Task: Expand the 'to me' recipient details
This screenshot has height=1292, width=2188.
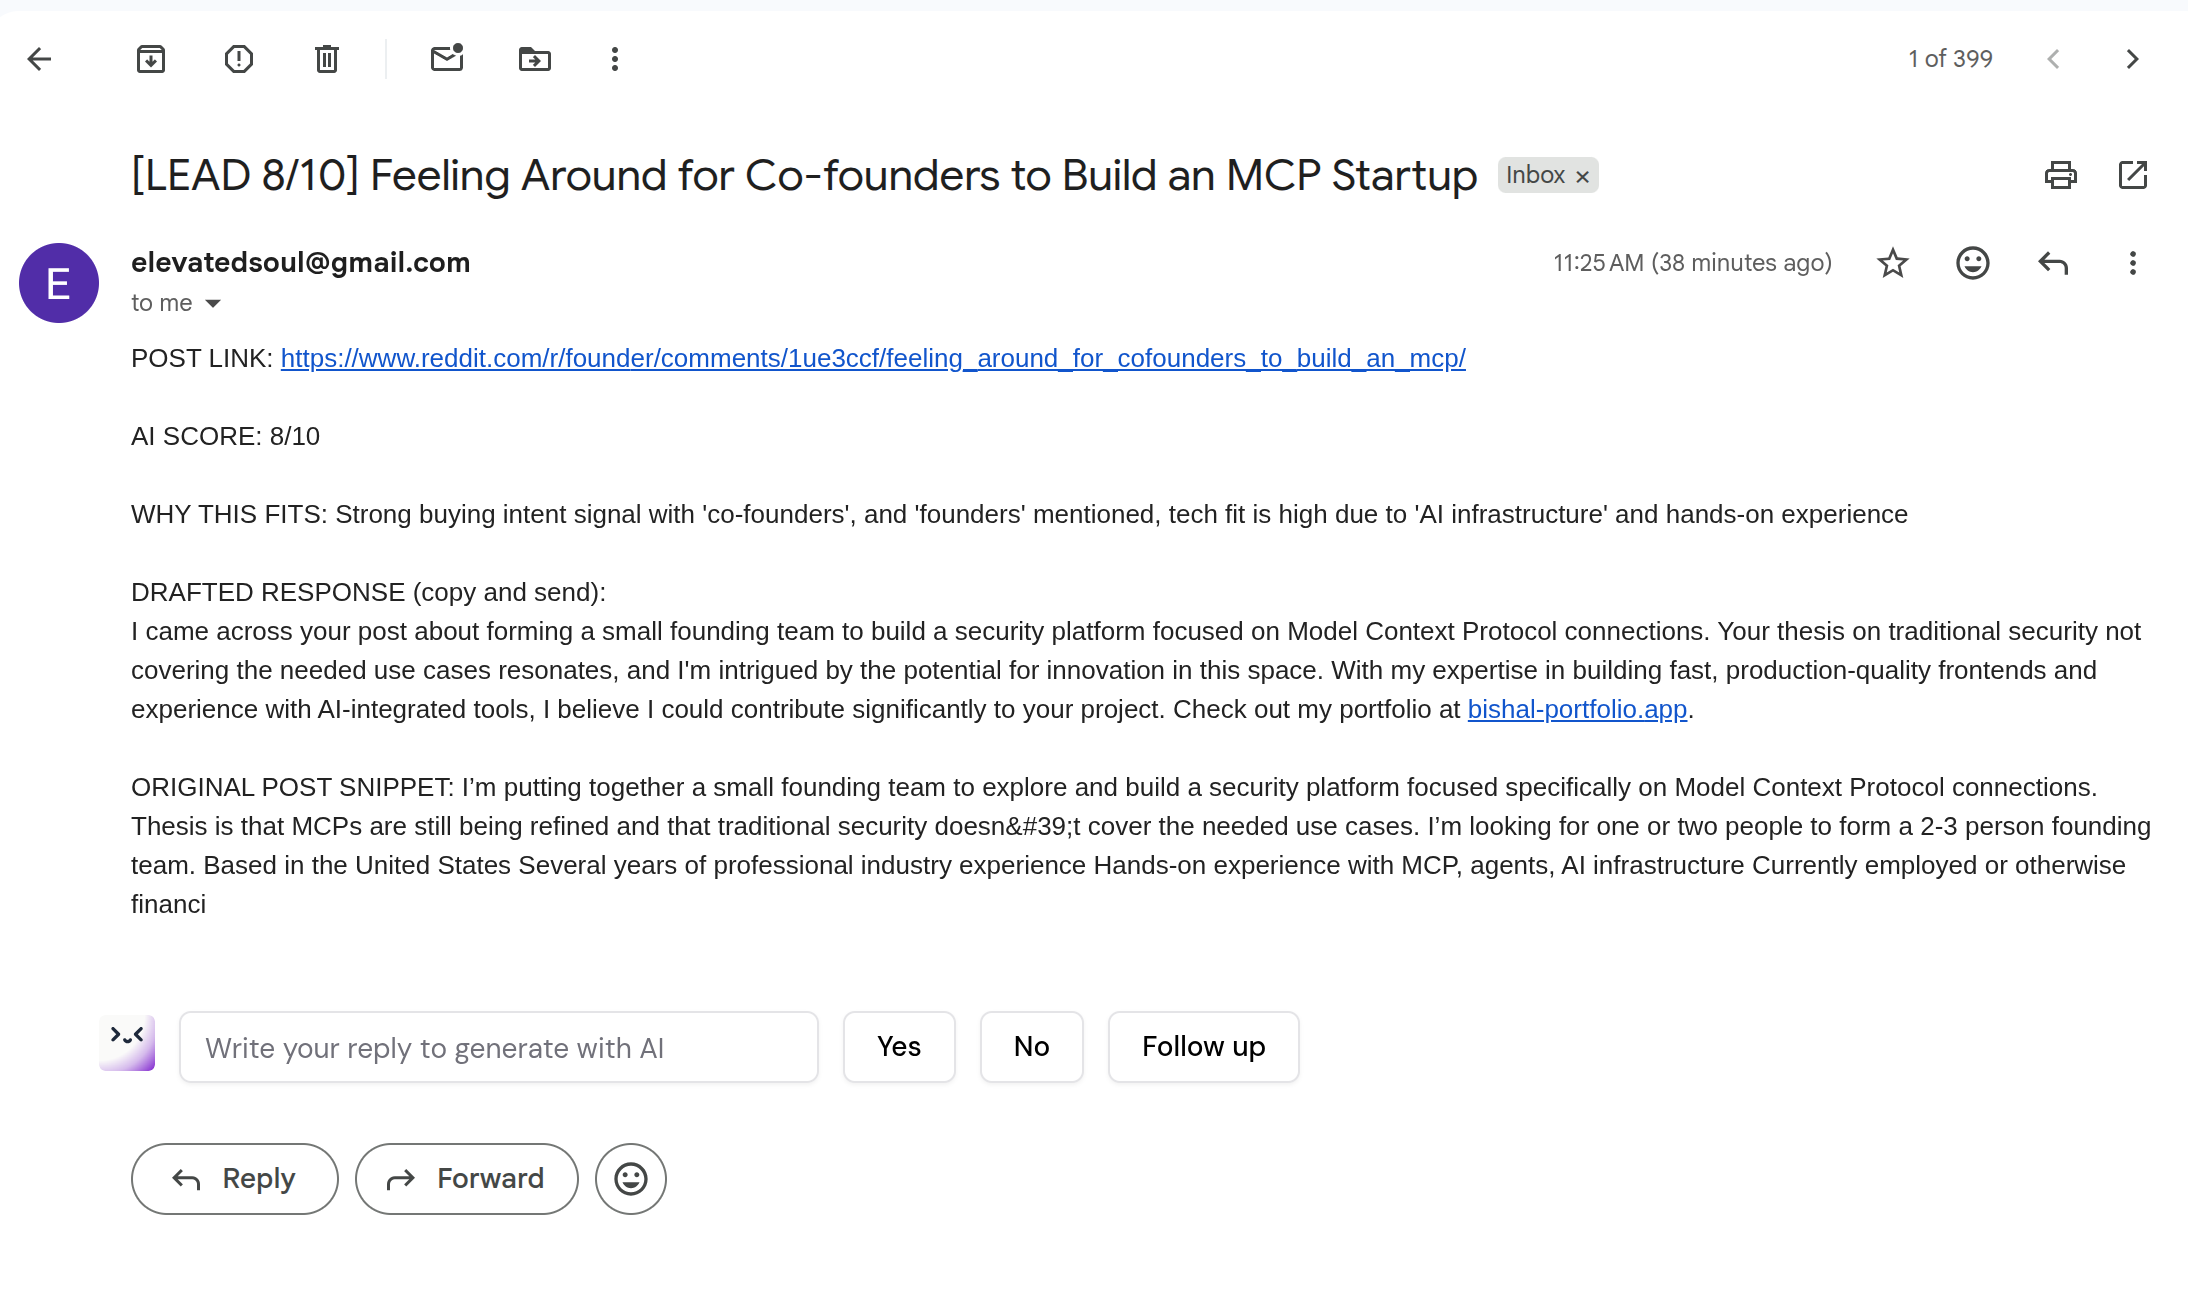Action: point(213,303)
